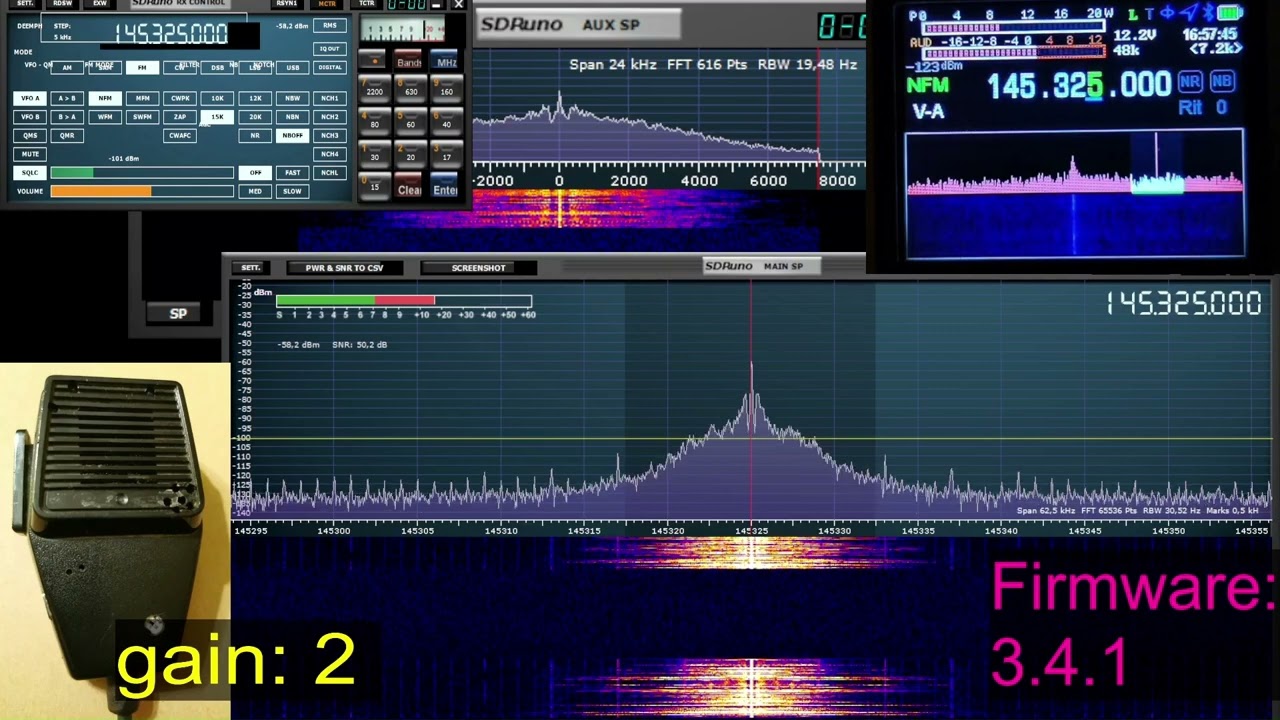This screenshot has height=720, width=1280.
Task: Select FM demodulation mode
Action: 142,67
